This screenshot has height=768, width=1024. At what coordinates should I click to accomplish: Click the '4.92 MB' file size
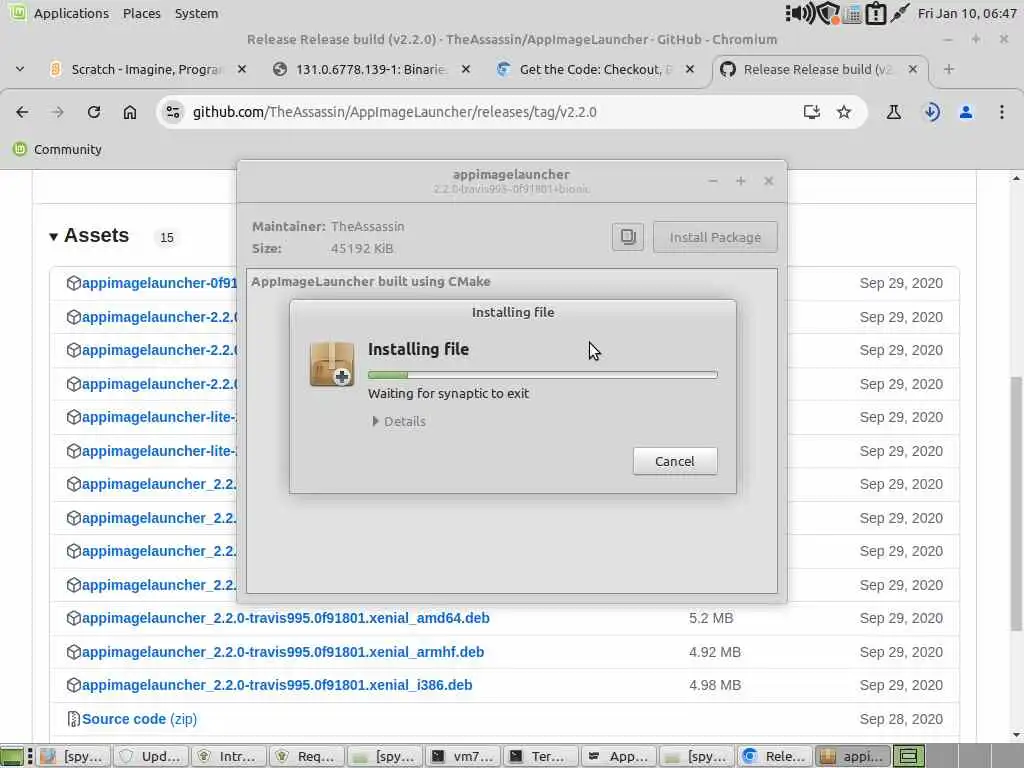pos(715,652)
